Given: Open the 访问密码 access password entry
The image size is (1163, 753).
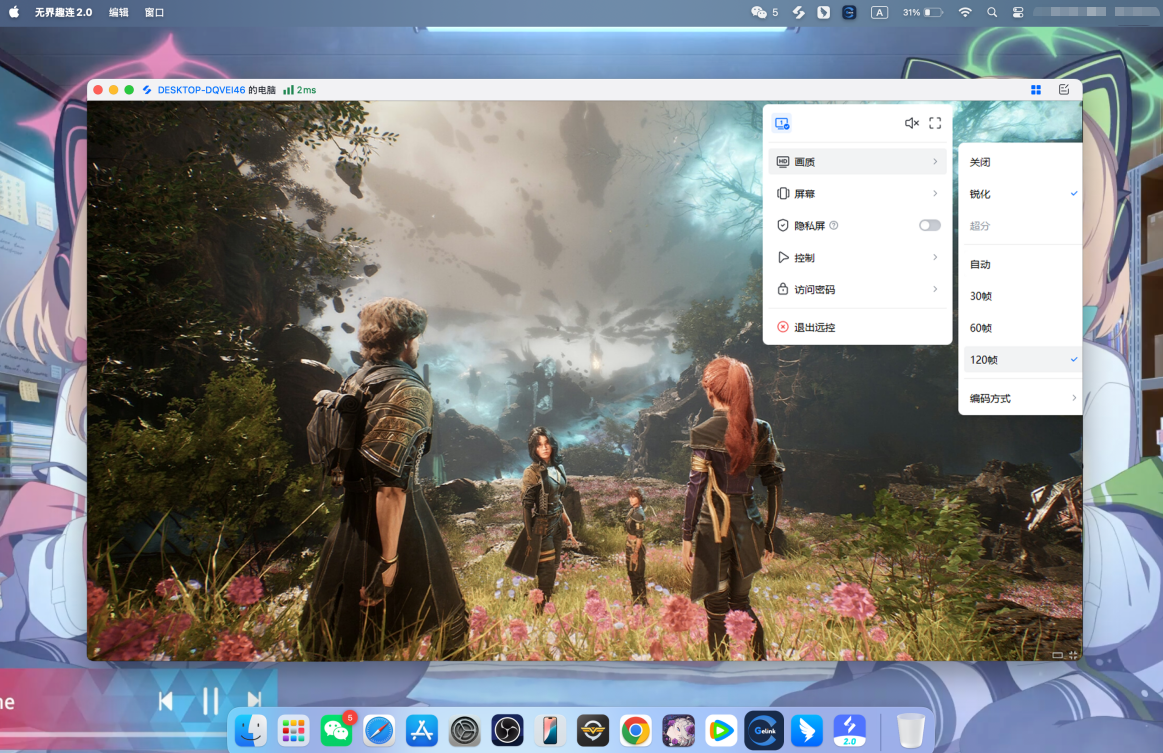Looking at the screenshot, I should [857, 290].
